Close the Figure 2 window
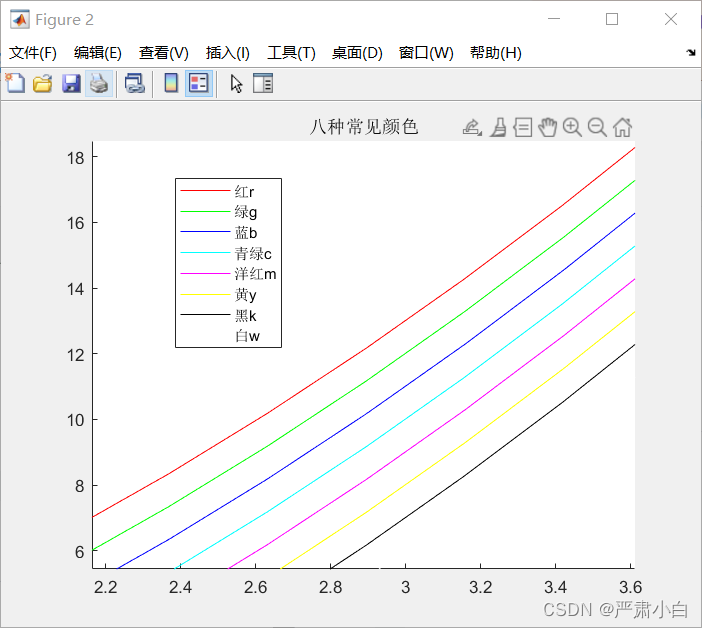The height and width of the screenshot is (628, 702). [671, 19]
